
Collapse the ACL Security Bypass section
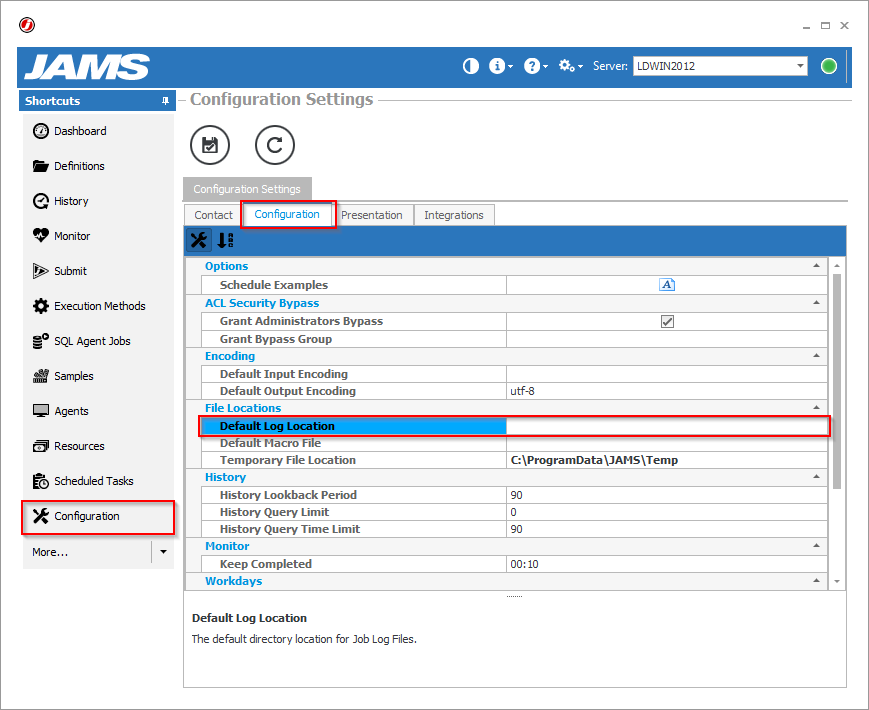[816, 303]
